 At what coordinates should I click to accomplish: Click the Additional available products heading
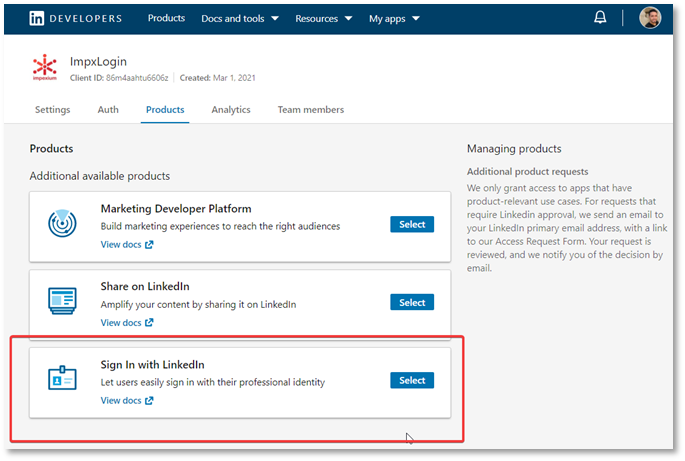coord(100,176)
